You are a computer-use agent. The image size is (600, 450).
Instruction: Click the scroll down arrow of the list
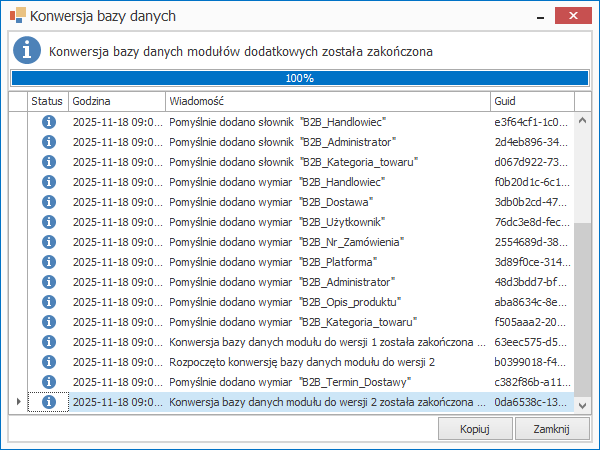tap(583, 403)
